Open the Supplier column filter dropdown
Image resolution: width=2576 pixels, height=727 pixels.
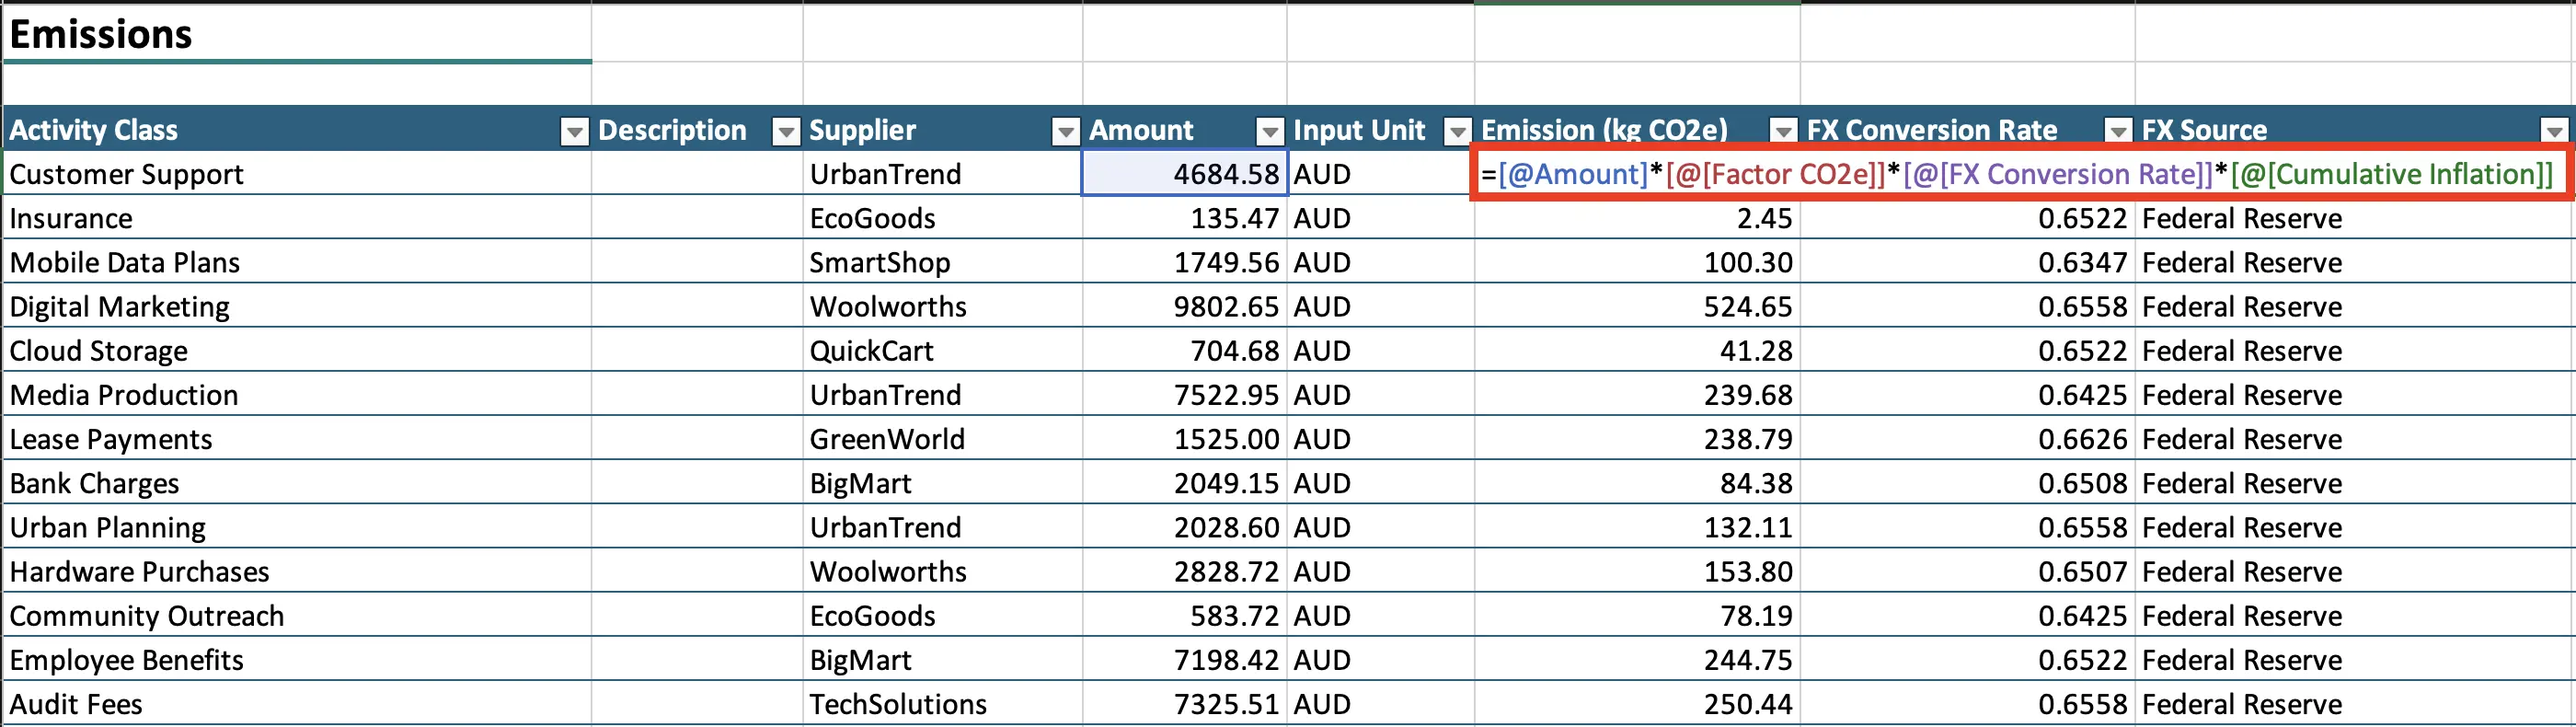pyautogui.click(x=1066, y=131)
